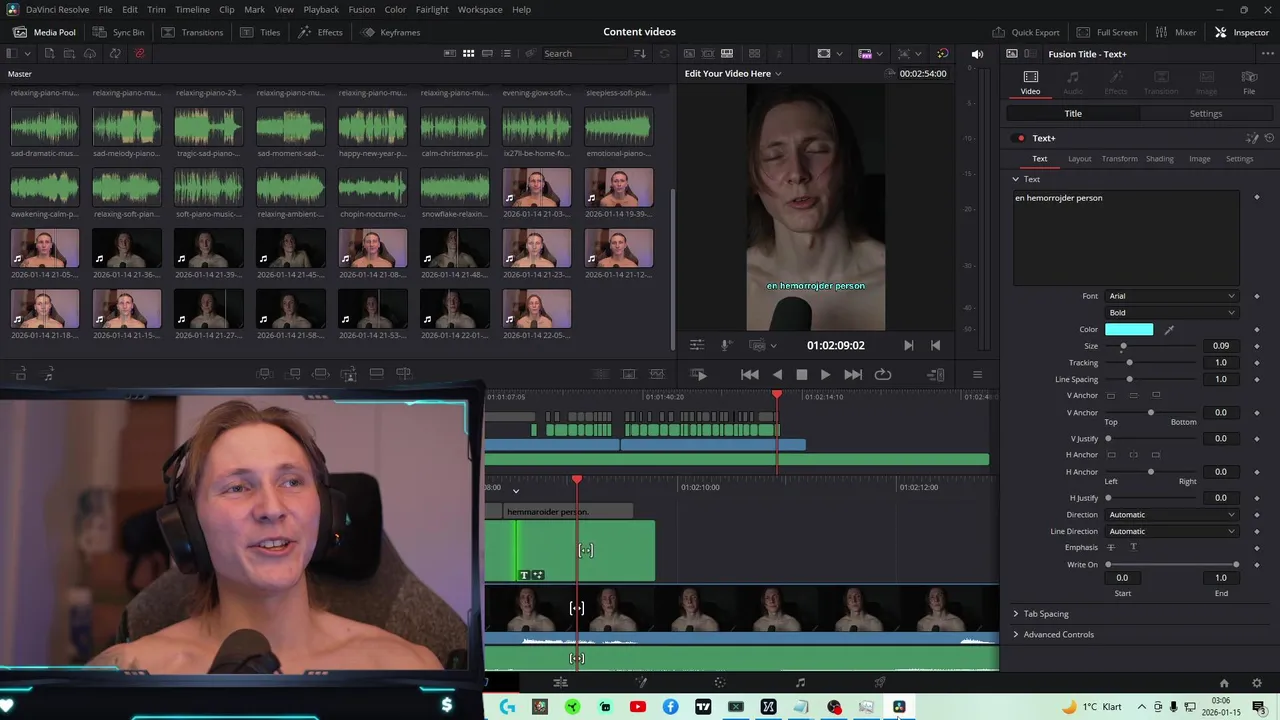The width and height of the screenshot is (1280, 720).
Task: Click the 'en hemorrojder person' text field
Action: 1125,237
